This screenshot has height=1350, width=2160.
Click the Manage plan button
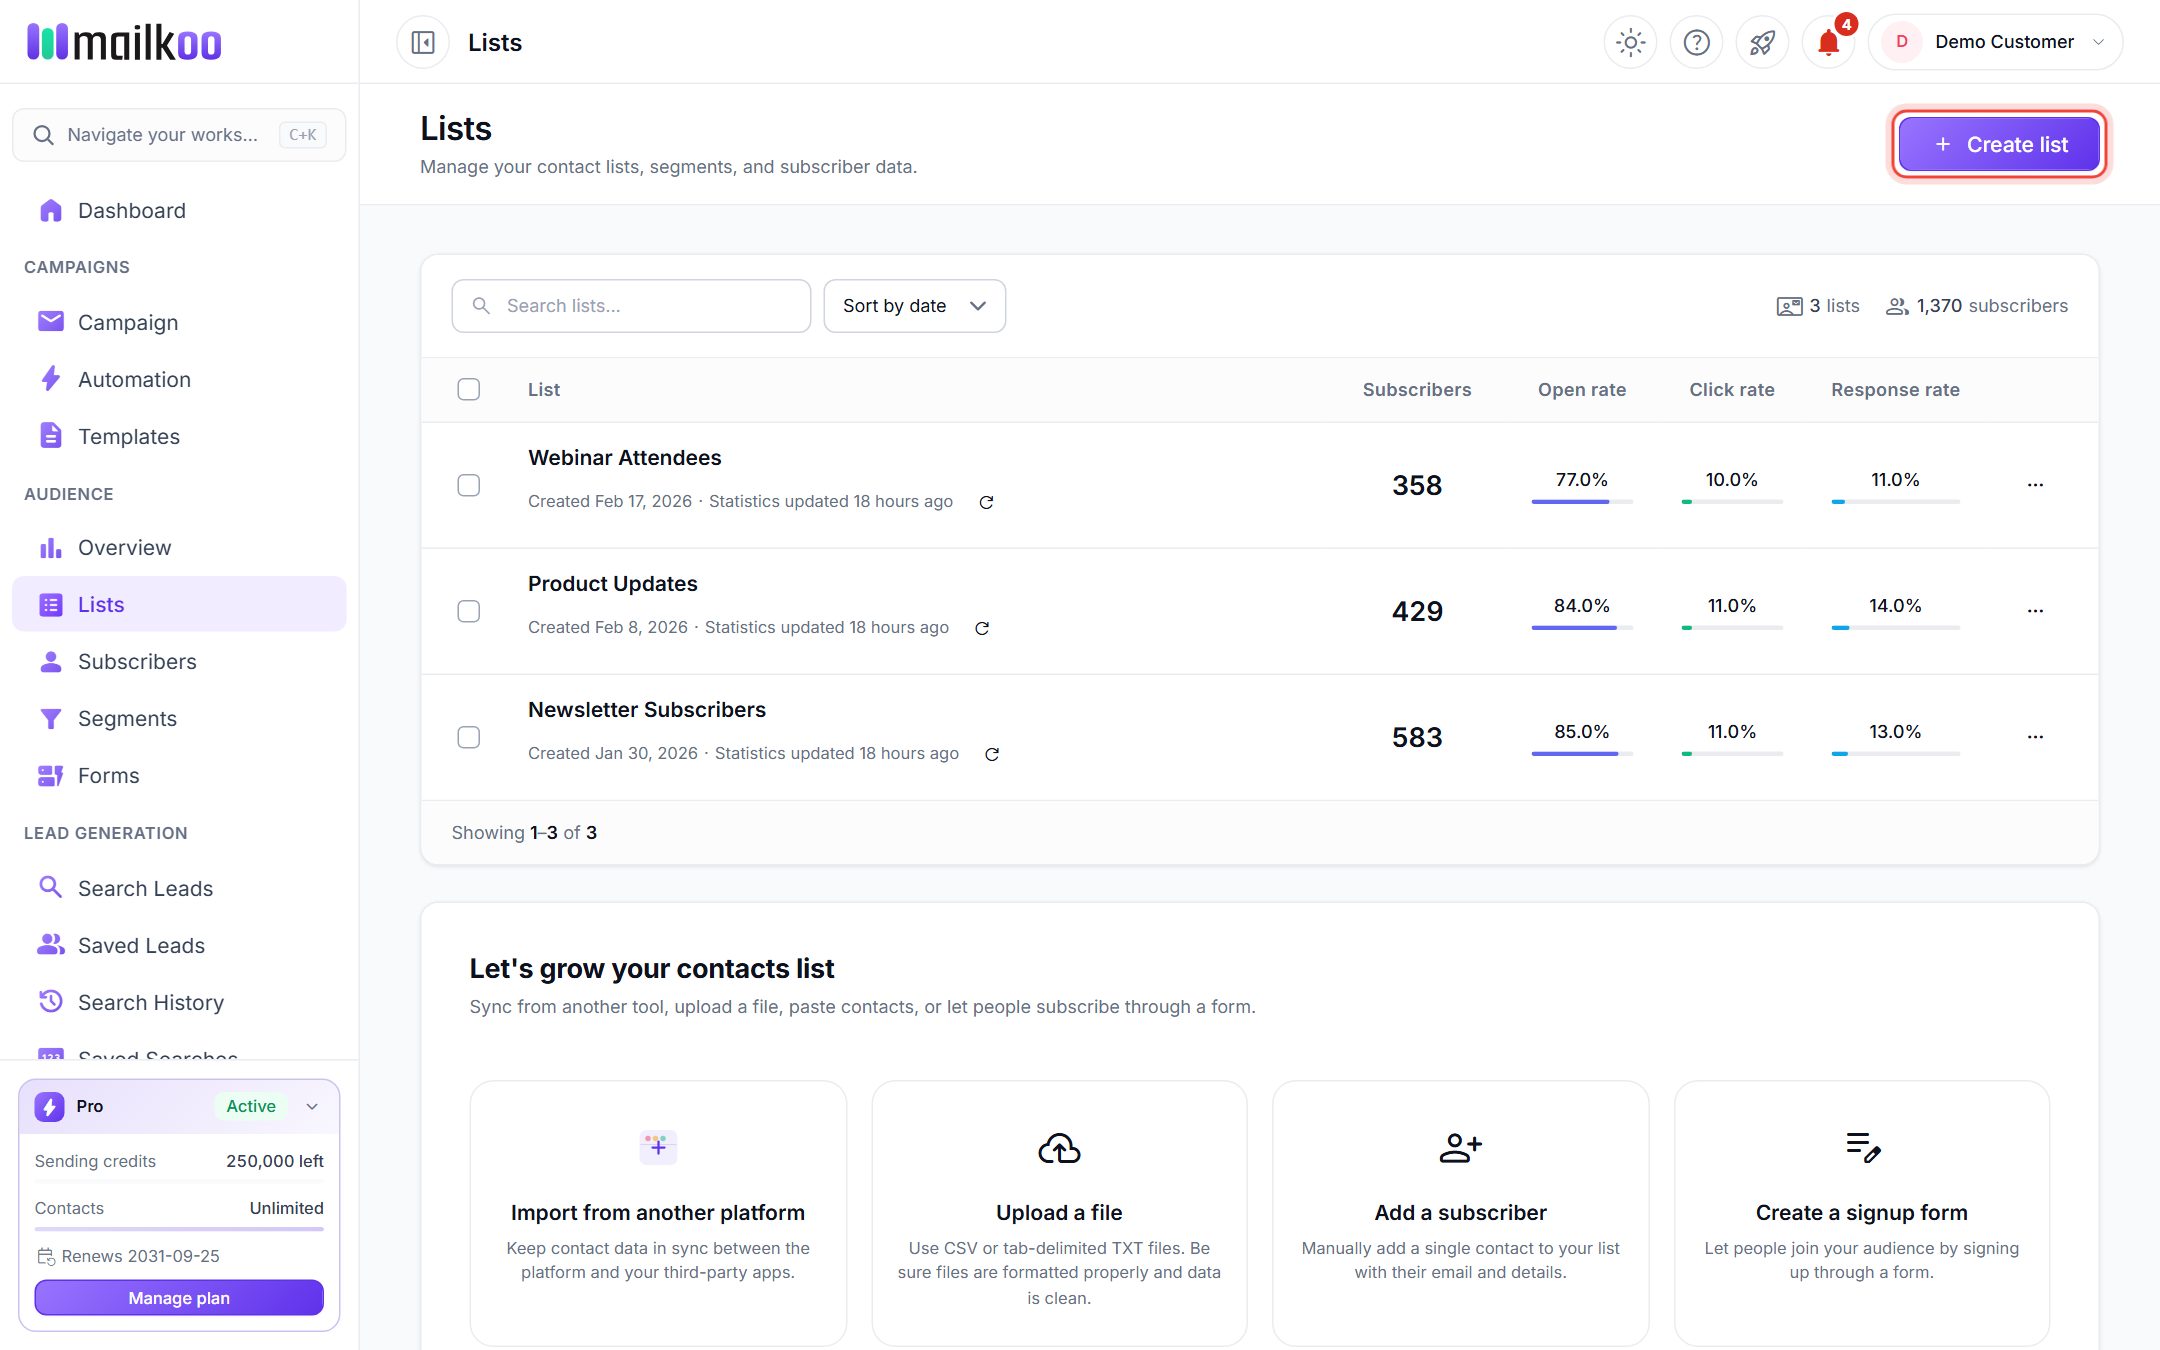179,1298
